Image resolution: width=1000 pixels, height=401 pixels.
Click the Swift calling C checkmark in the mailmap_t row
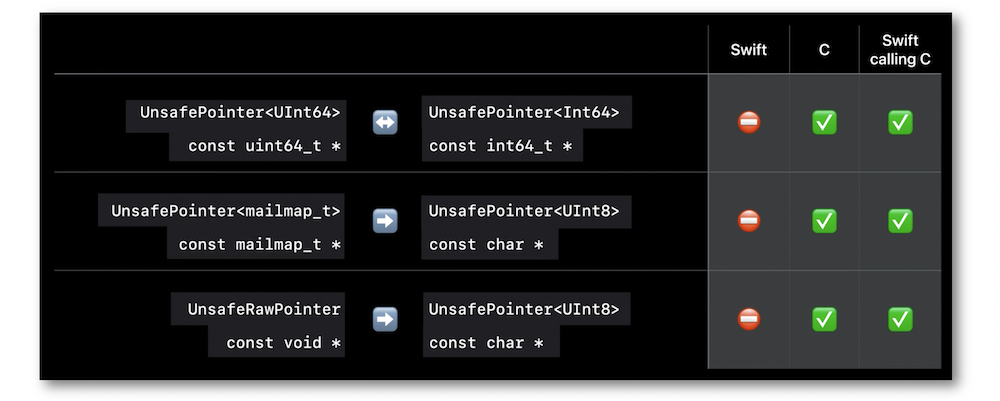tap(900, 221)
